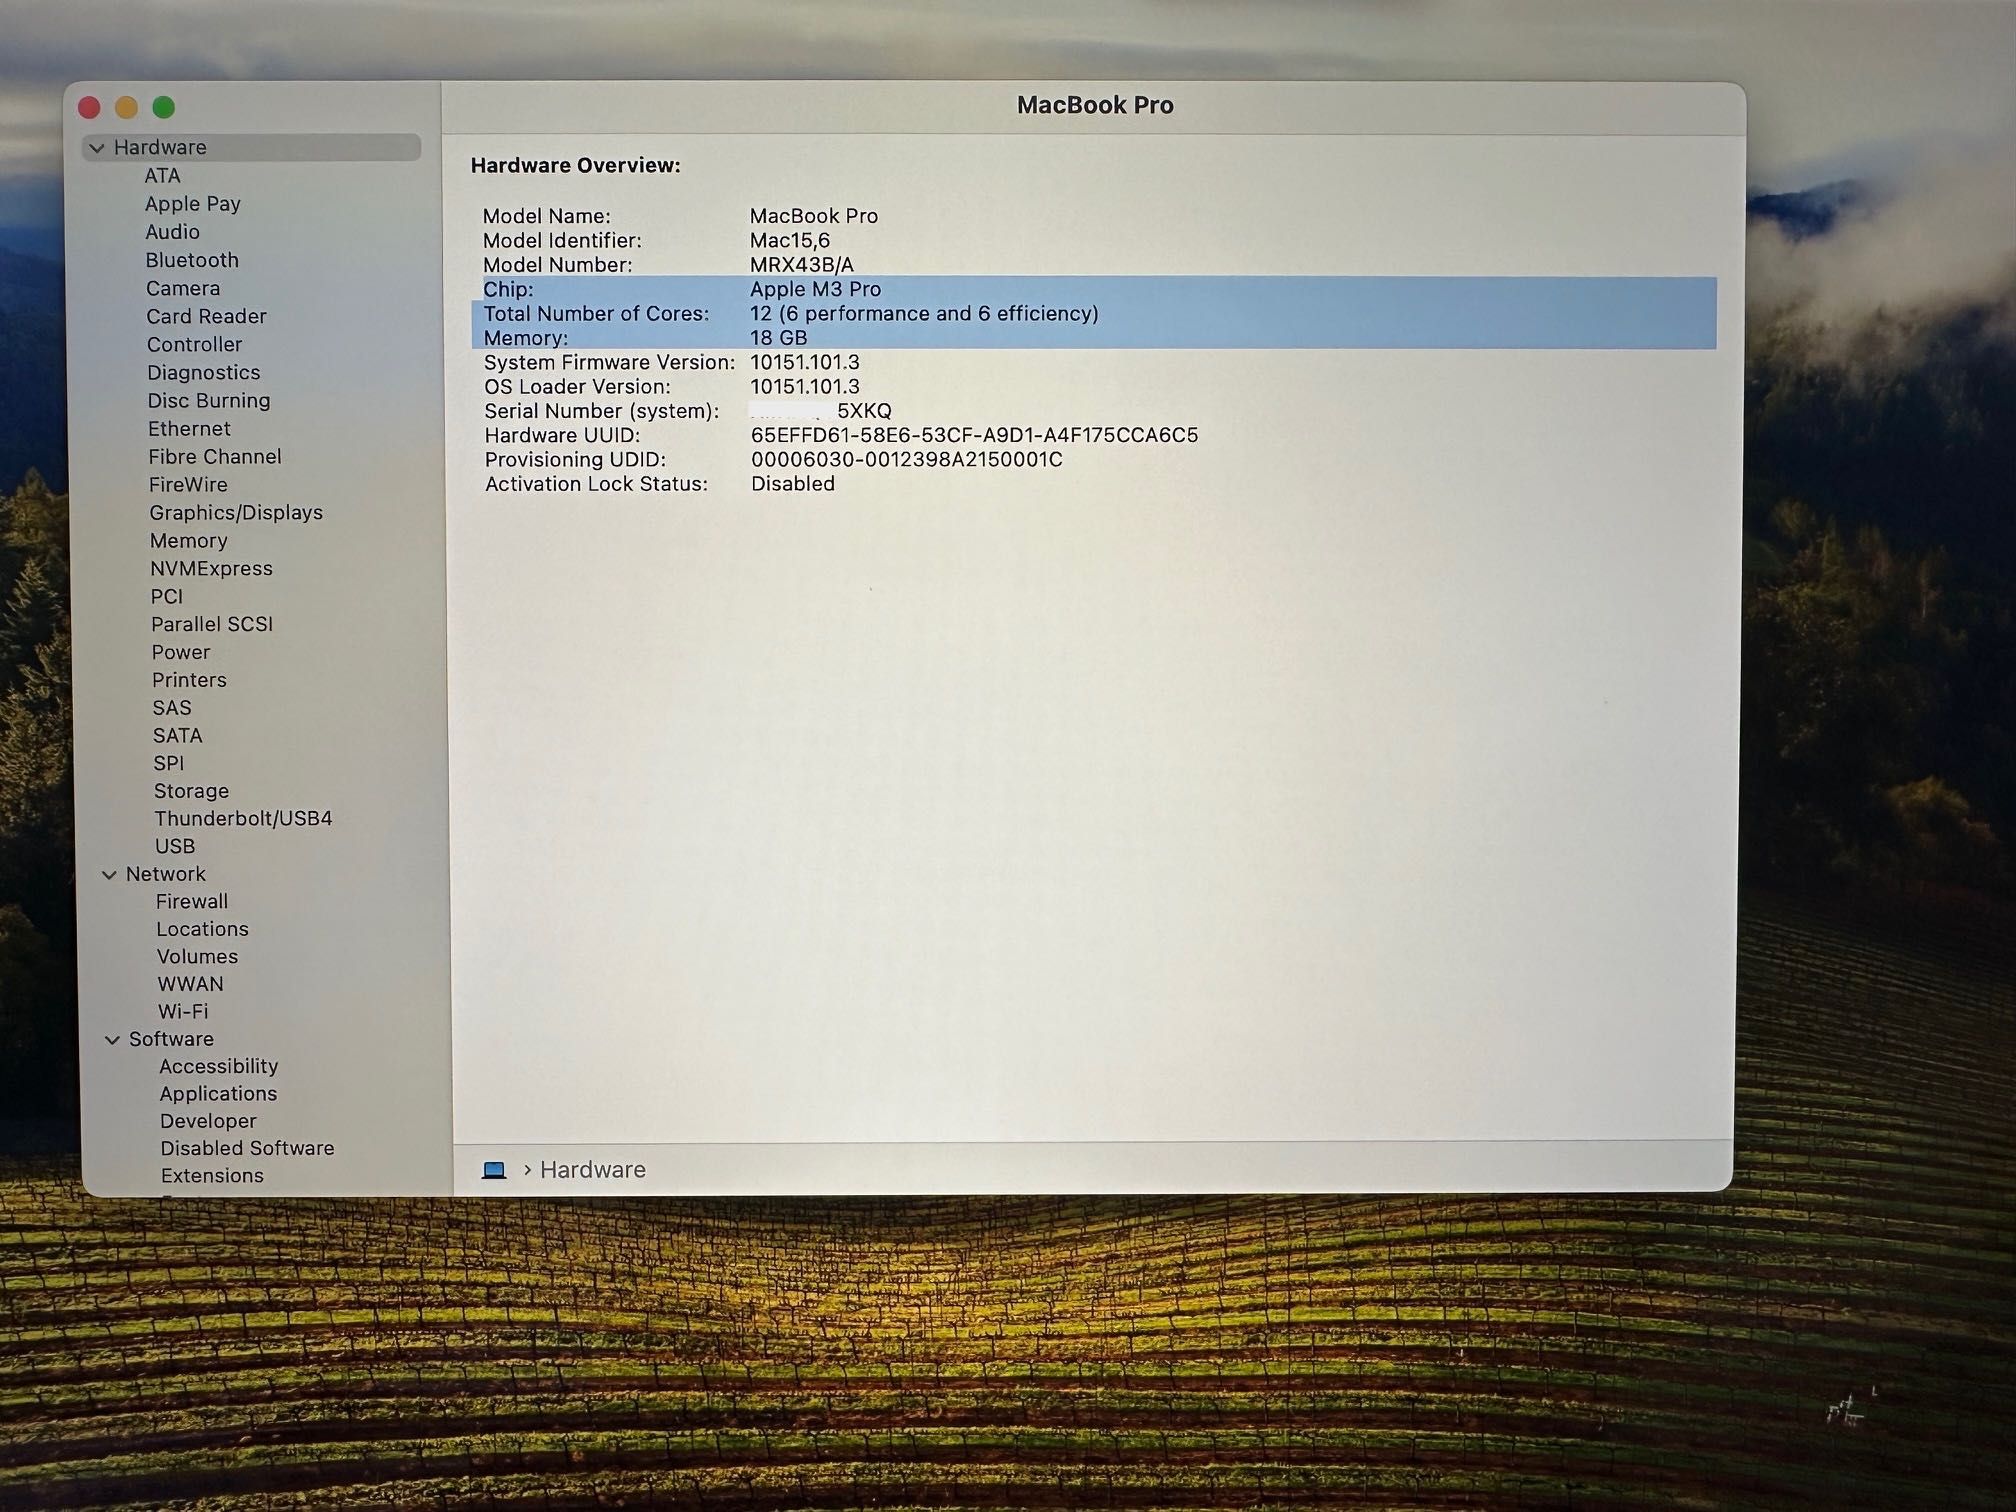Open the Ethernet sidebar entry
The image size is (2016, 1512).
189,428
